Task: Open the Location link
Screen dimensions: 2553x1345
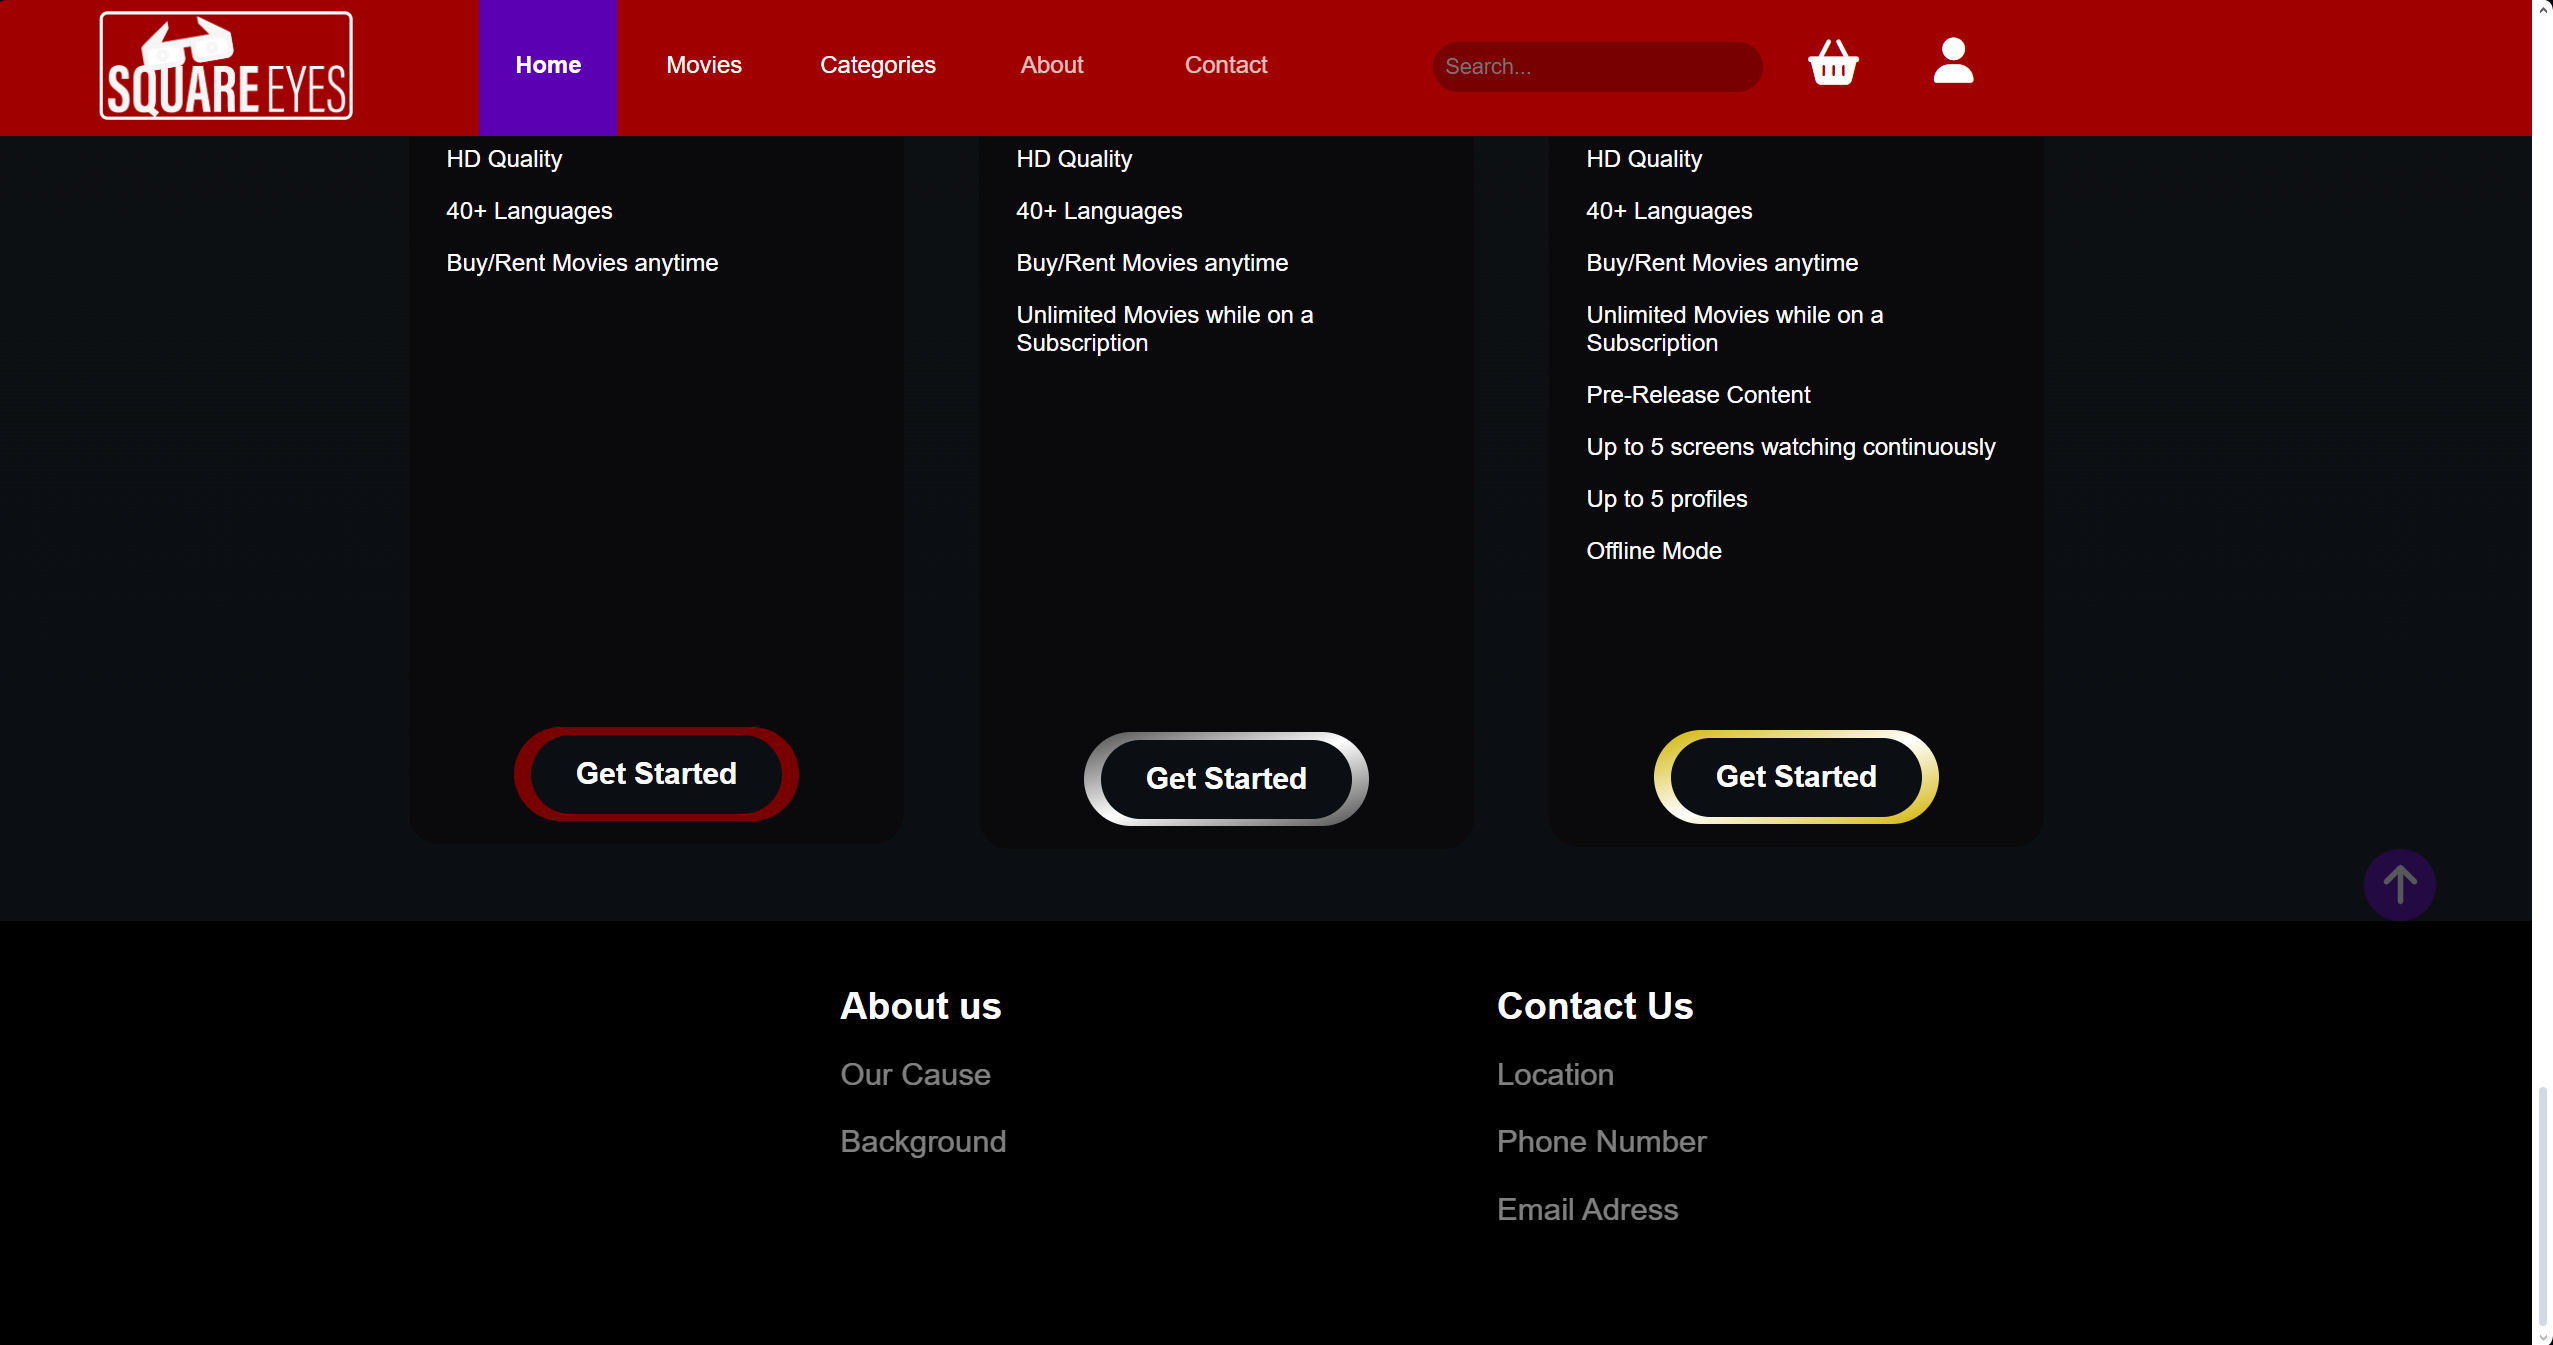Action: coord(1554,1074)
